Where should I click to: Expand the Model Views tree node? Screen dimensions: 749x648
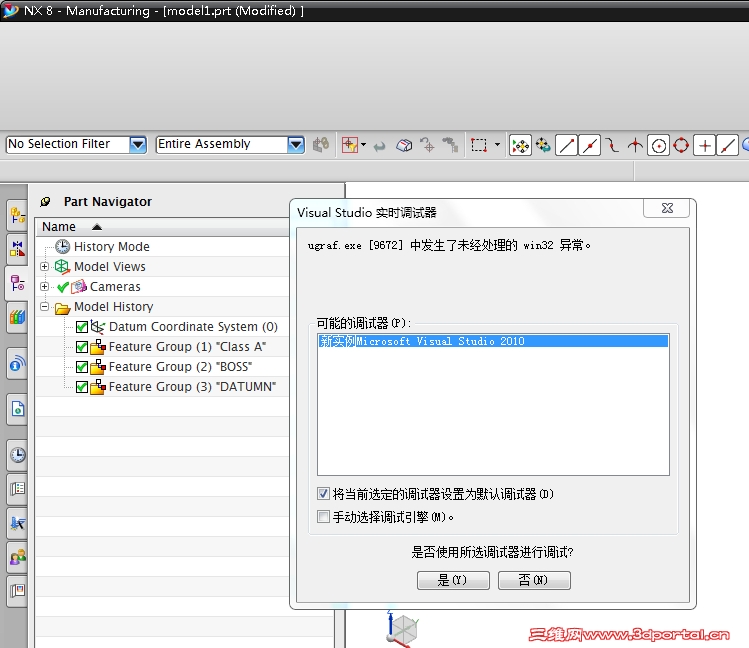pyautogui.click(x=44, y=266)
